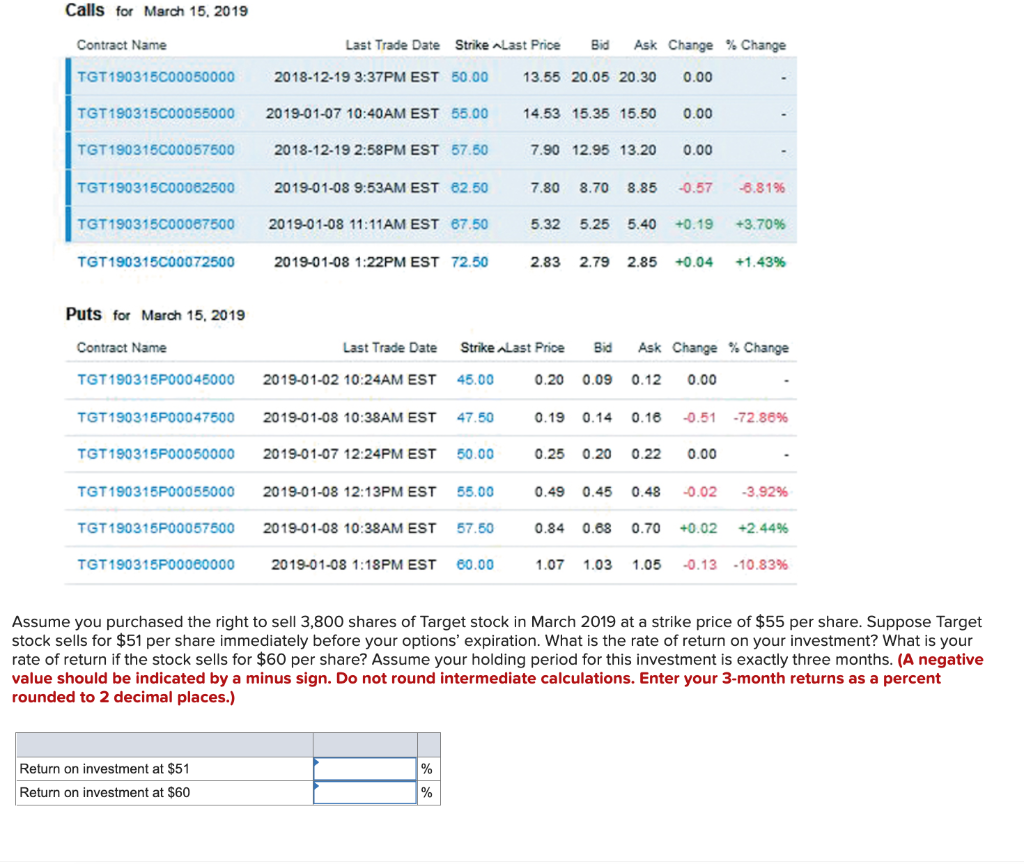
Task: Click strike price 57.50 in Puts table
Action: [474, 528]
